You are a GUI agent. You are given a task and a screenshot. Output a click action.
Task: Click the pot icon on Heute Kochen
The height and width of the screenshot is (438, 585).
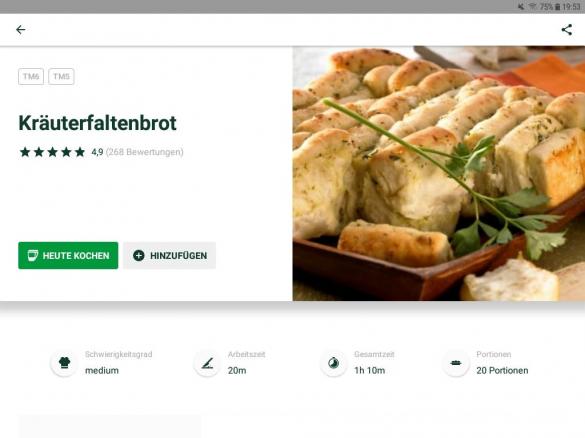click(33, 255)
